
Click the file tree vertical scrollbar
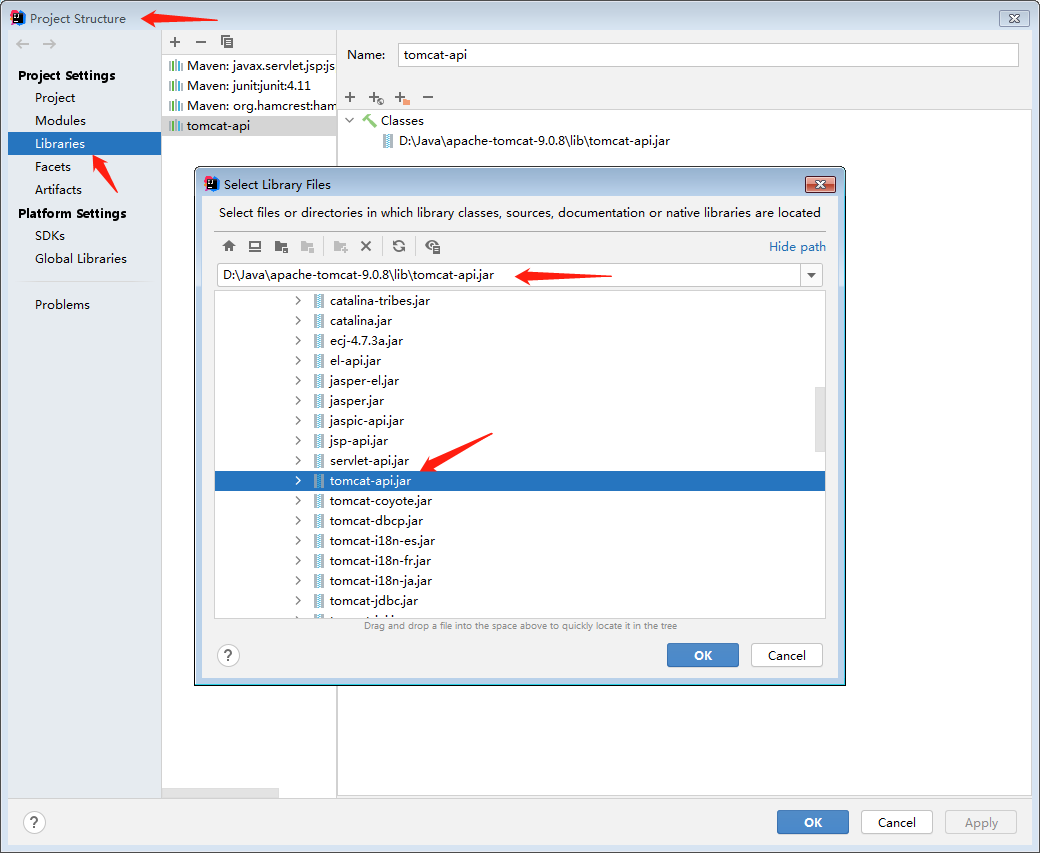820,419
